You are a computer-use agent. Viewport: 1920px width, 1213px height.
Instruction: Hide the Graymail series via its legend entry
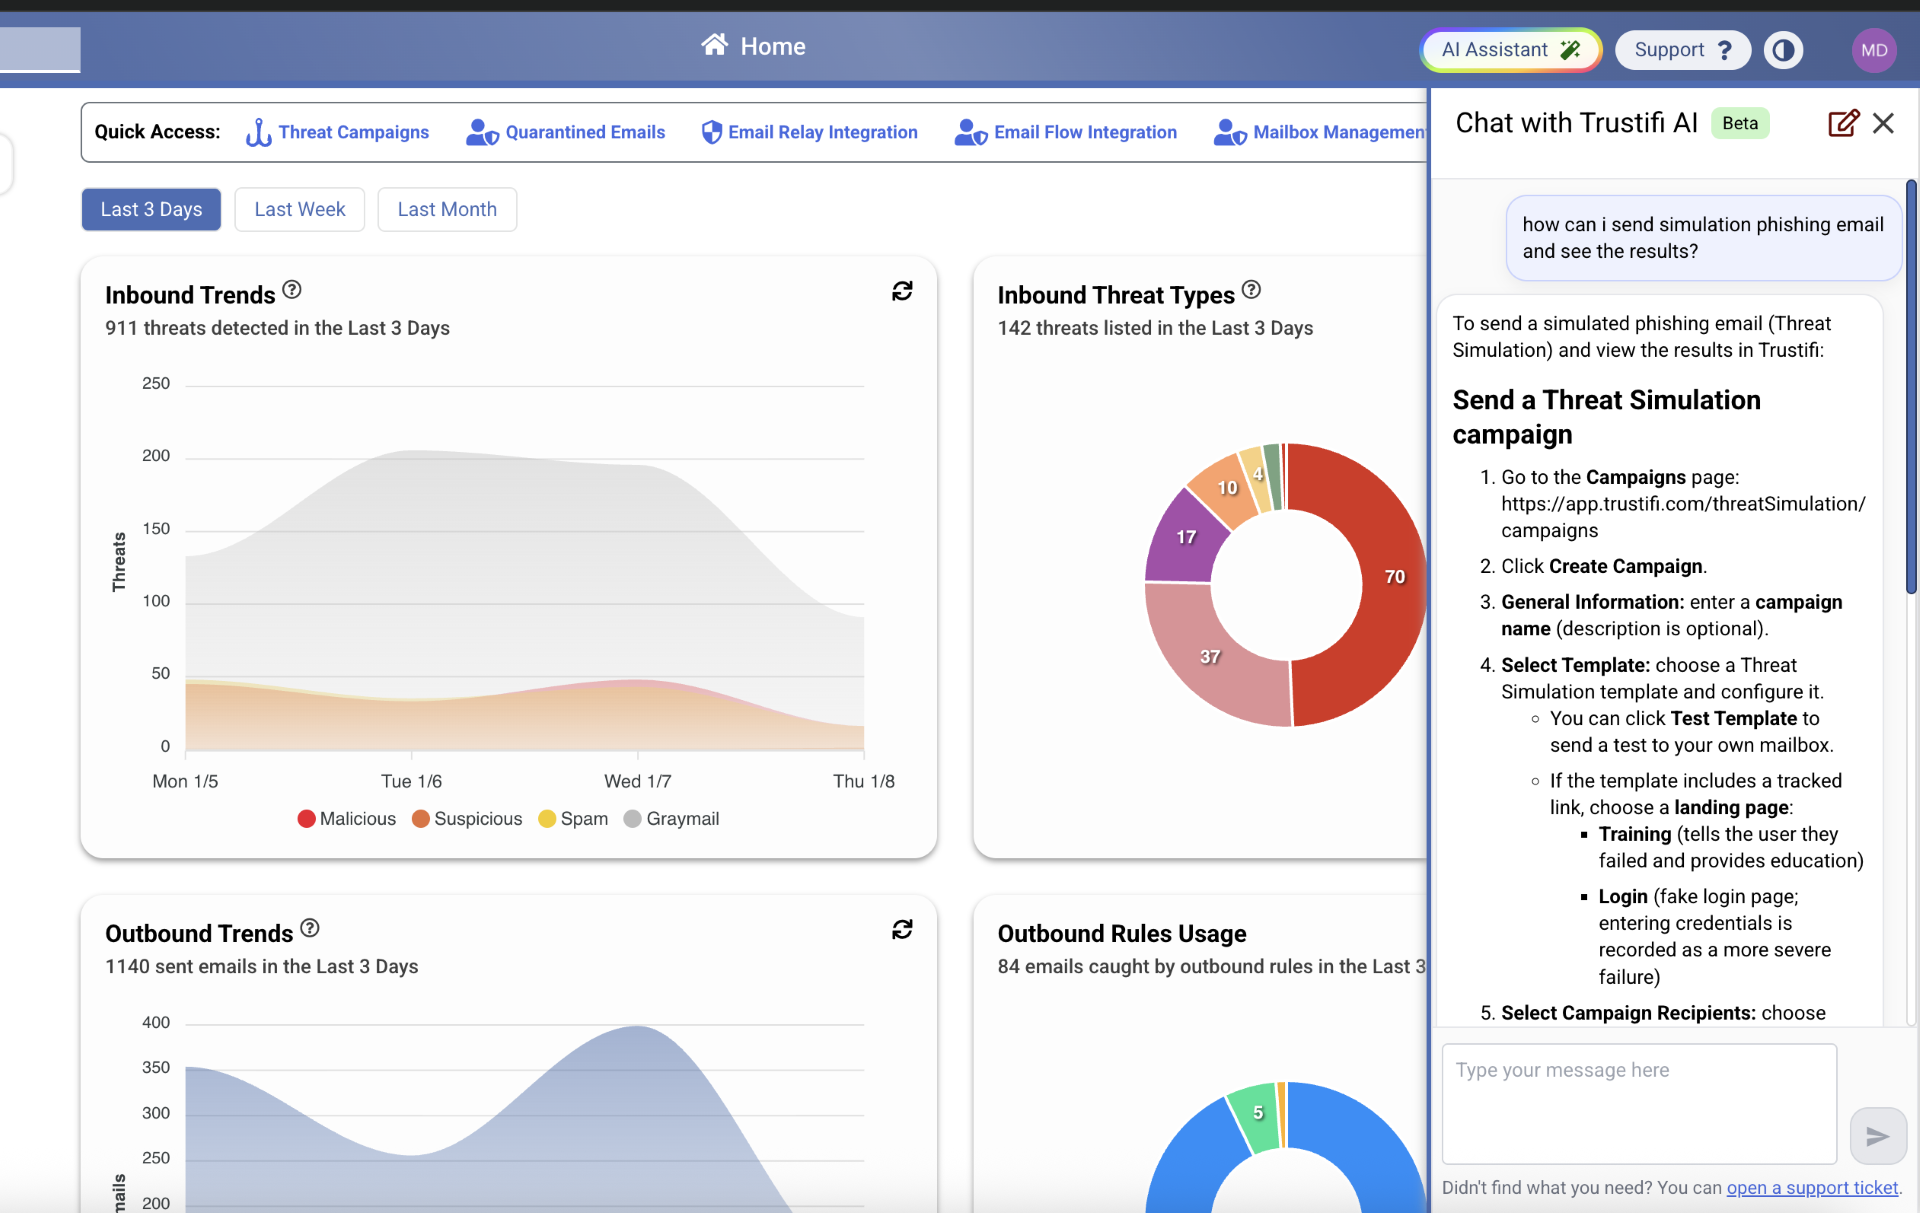[671, 818]
